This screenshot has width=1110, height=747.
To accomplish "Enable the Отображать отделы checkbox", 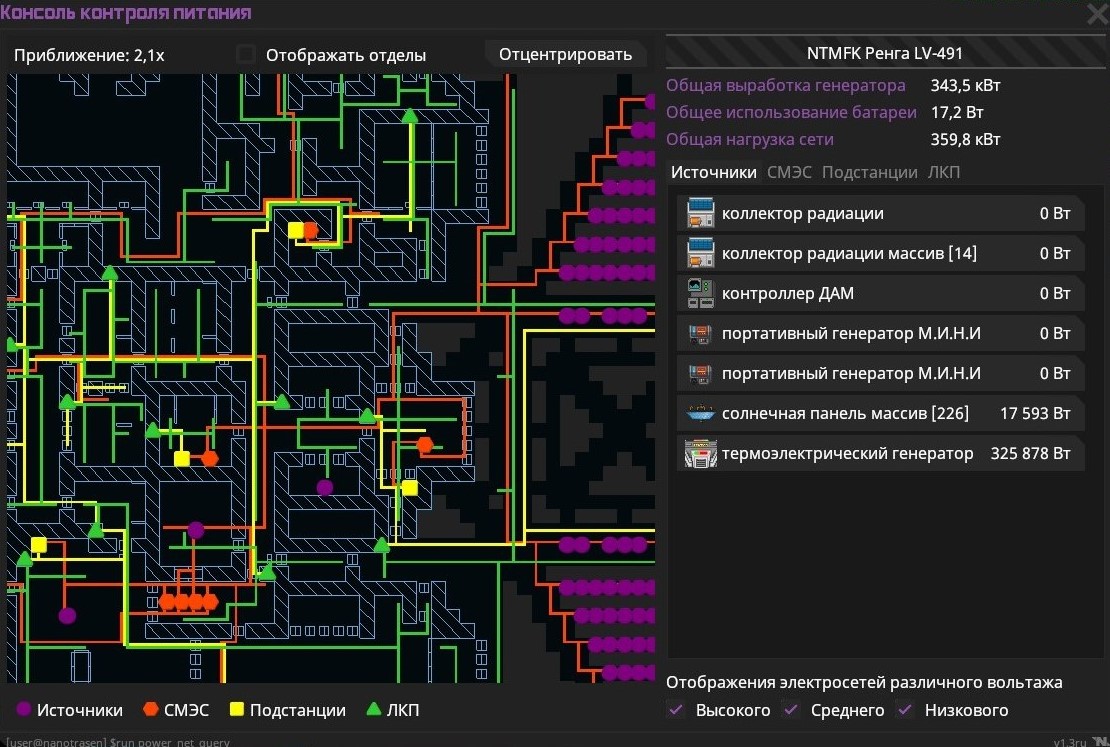I will coord(245,55).
